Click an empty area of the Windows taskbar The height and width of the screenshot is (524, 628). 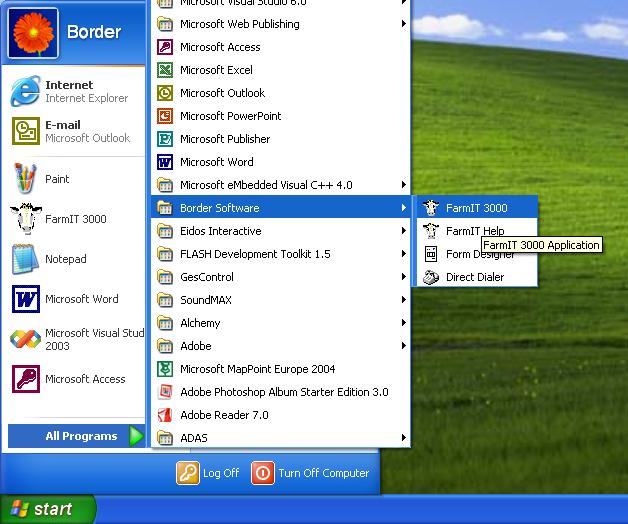(360, 511)
